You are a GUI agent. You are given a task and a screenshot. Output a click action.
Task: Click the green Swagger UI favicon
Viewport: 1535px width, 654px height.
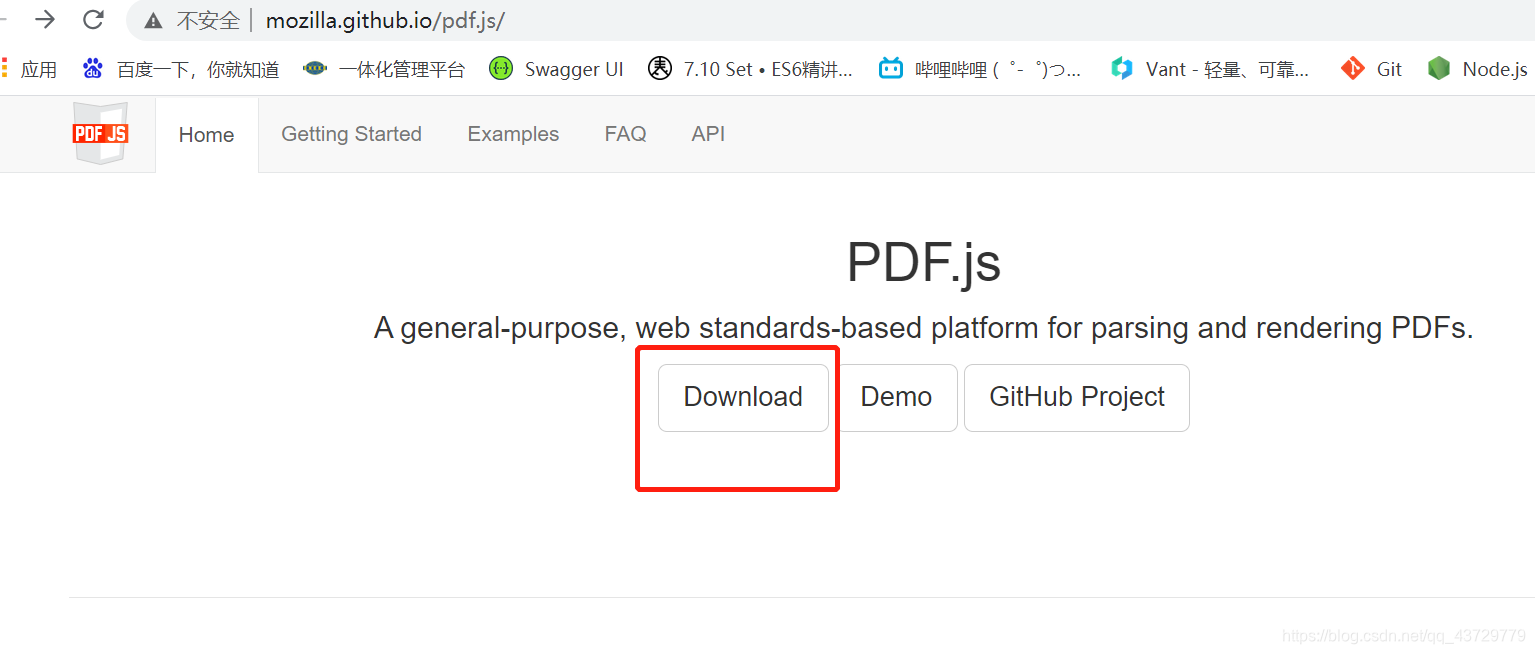point(500,69)
